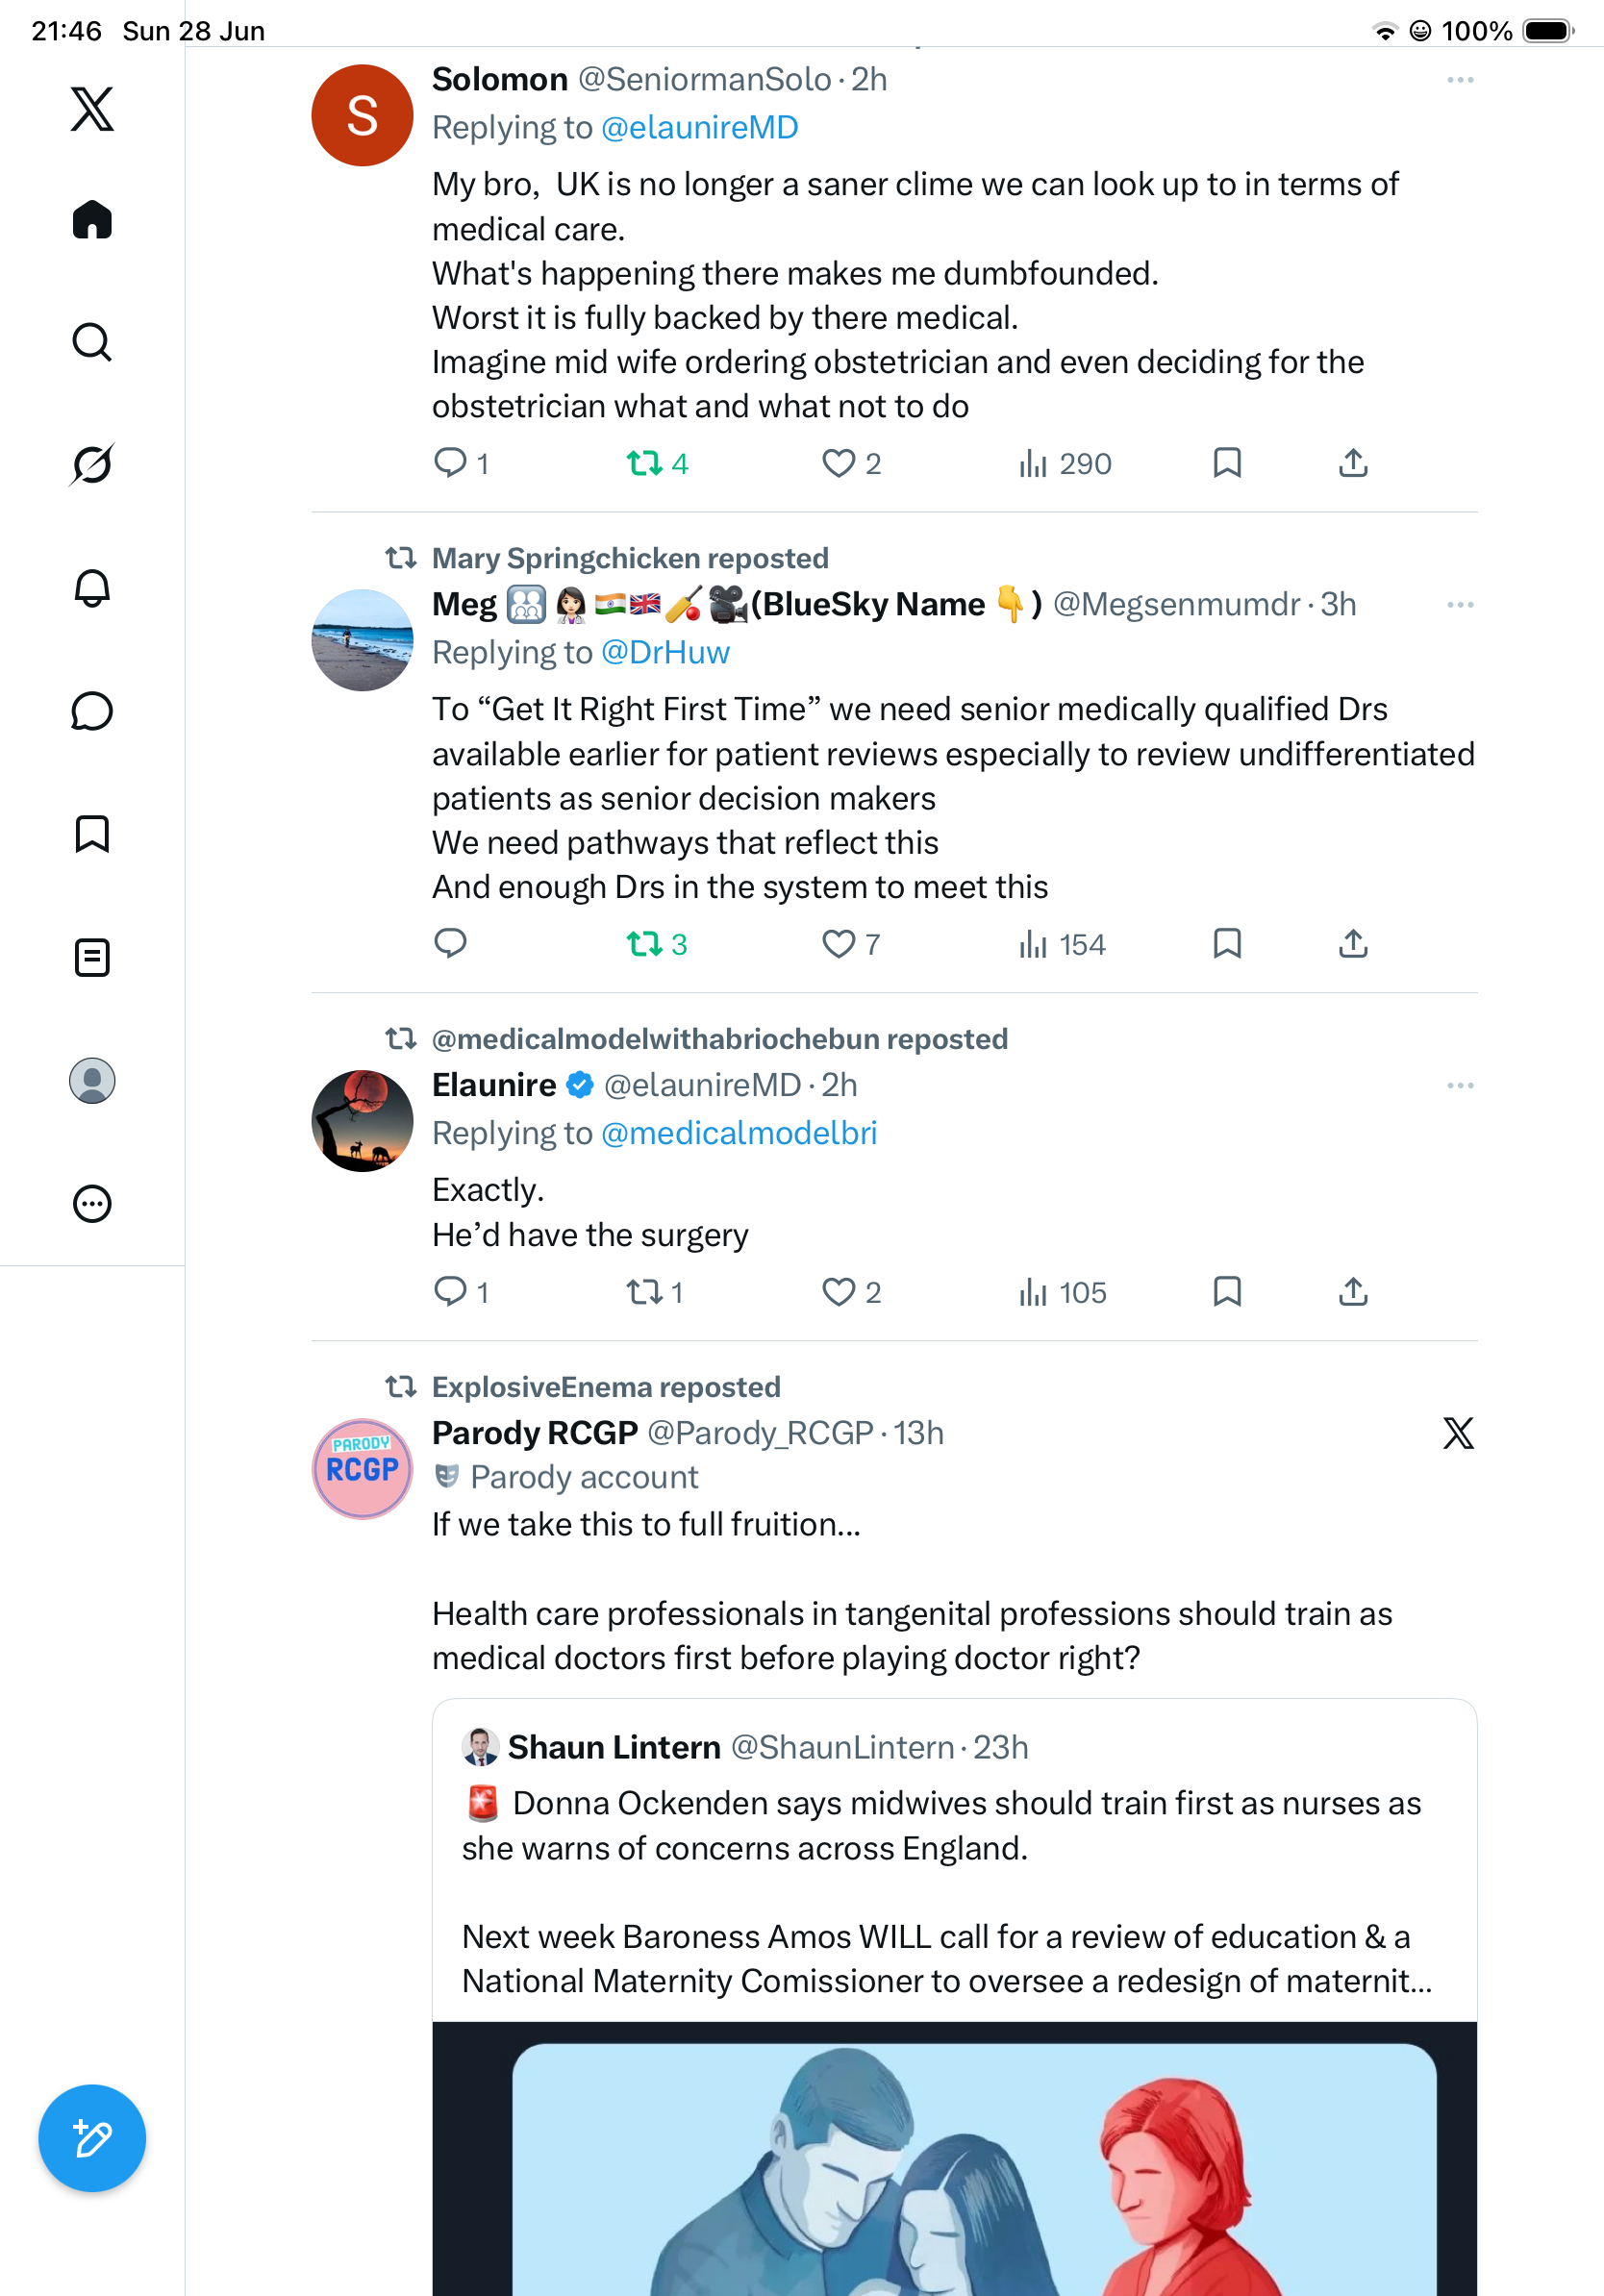The image size is (1604, 2296).
Task: Open Search from the sidebar
Action: point(92,342)
